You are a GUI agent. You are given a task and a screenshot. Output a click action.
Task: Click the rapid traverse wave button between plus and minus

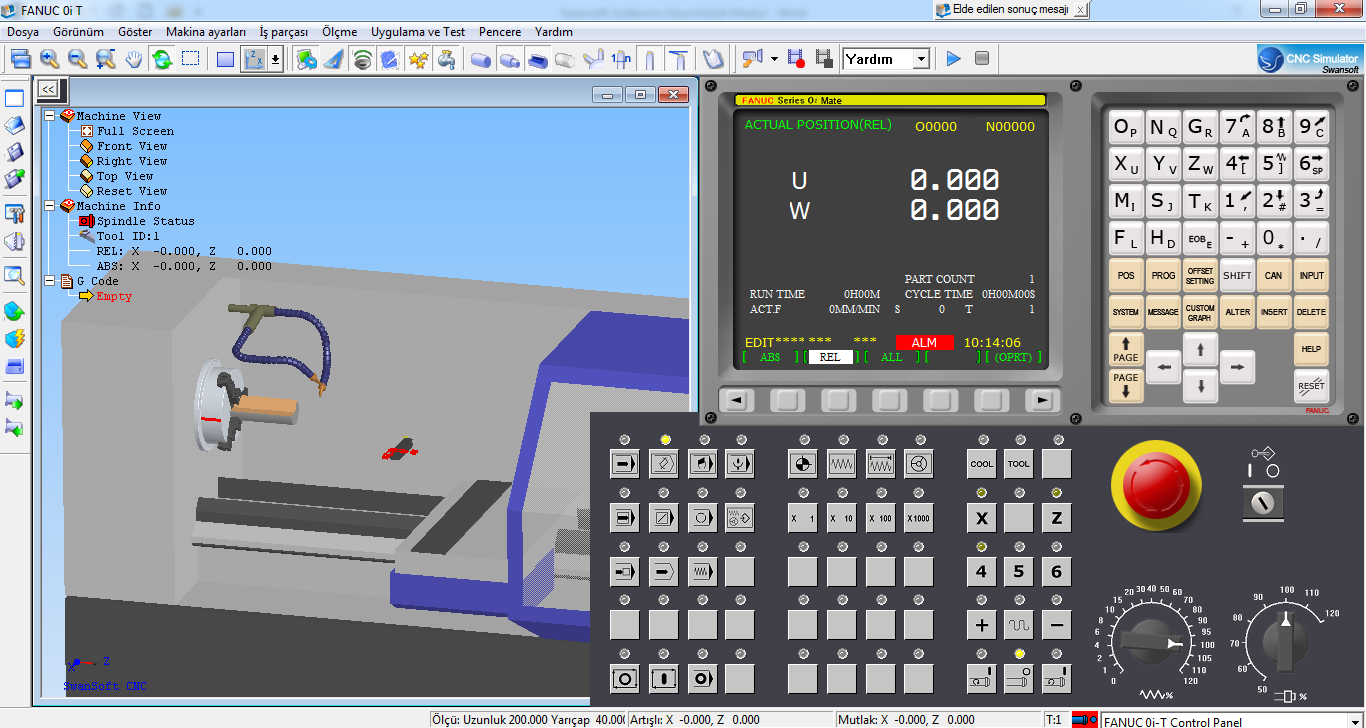(x=1018, y=626)
